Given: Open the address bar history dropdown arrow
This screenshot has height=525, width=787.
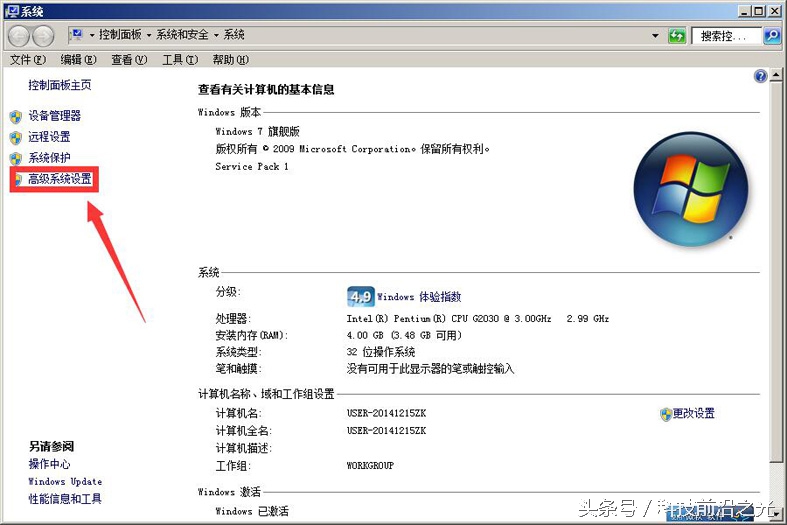Looking at the screenshot, I should [655, 36].
